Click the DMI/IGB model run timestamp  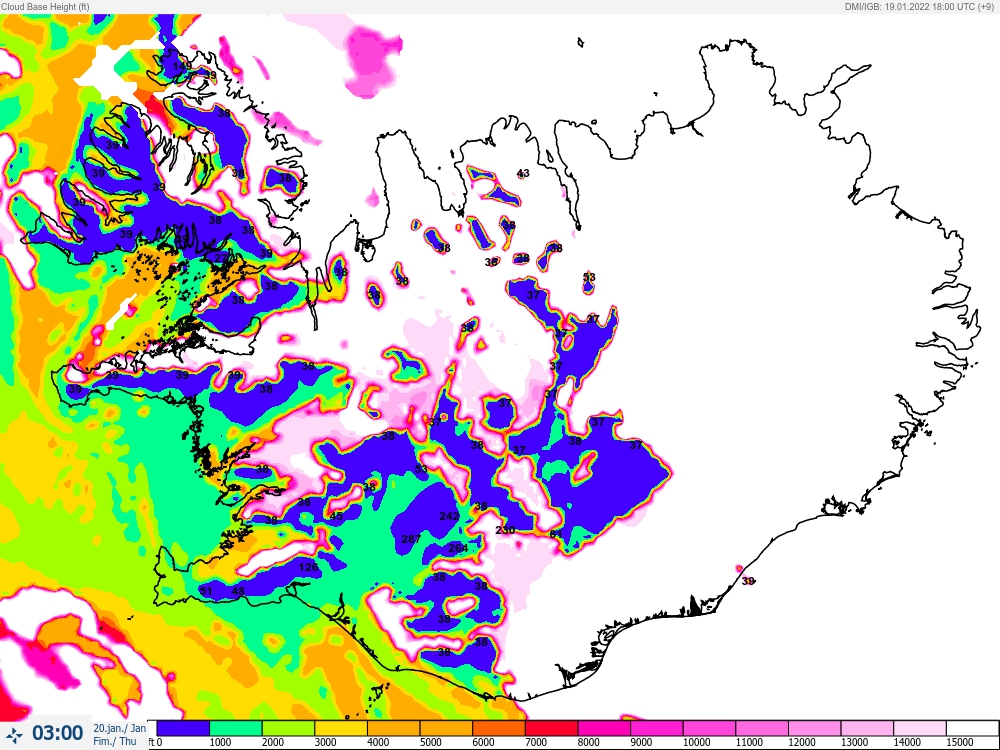[918, 6]
